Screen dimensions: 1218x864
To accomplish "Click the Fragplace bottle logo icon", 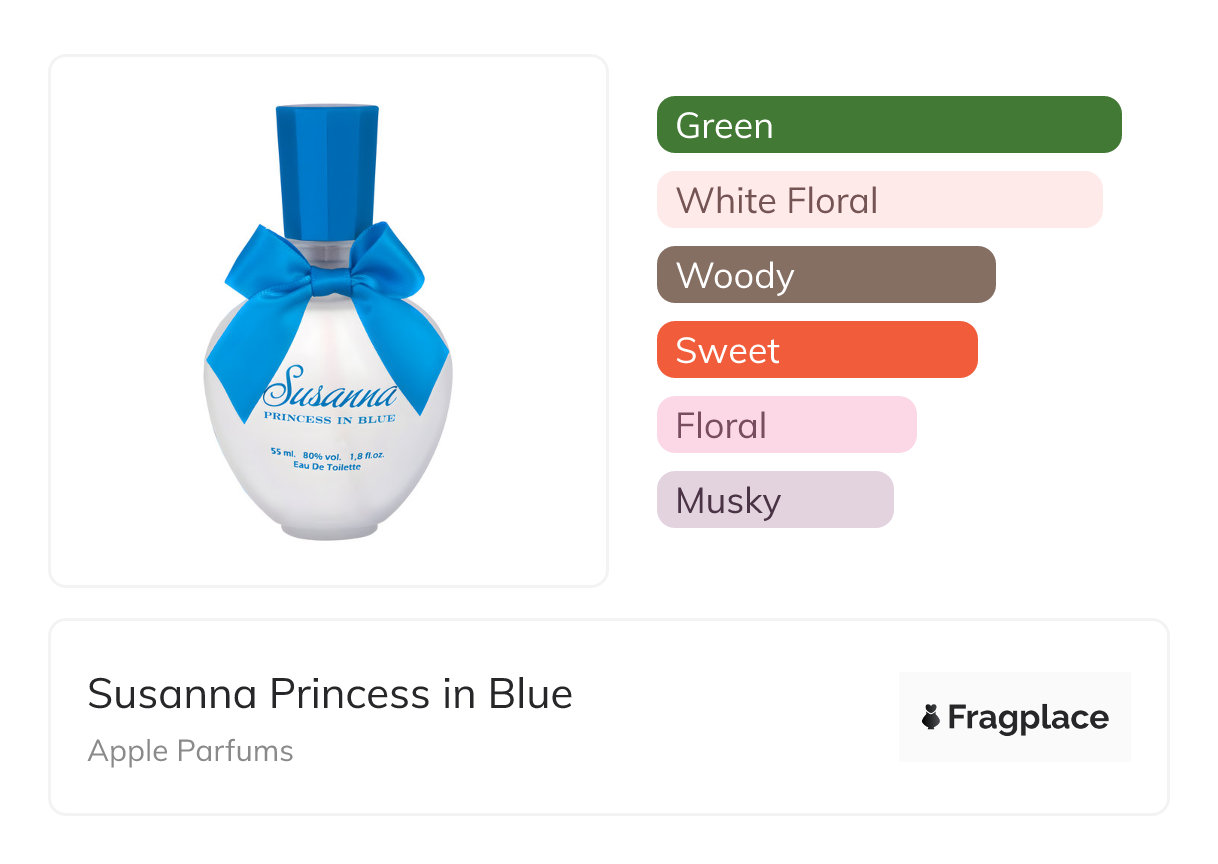I will coord(932,717).
